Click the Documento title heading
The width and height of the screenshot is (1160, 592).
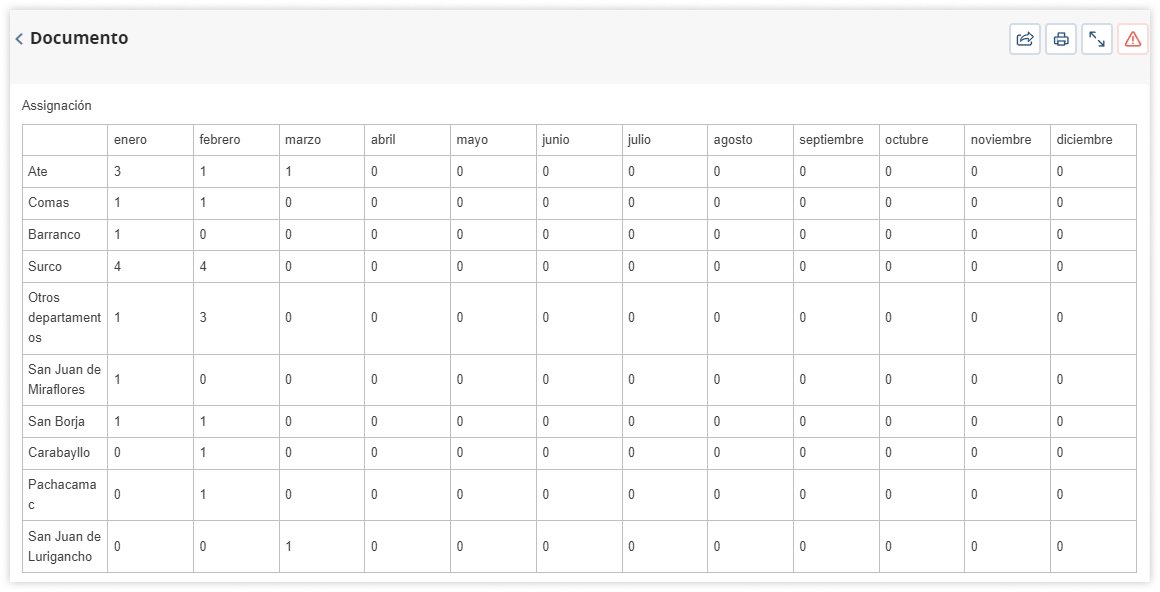tap(79, 38)
